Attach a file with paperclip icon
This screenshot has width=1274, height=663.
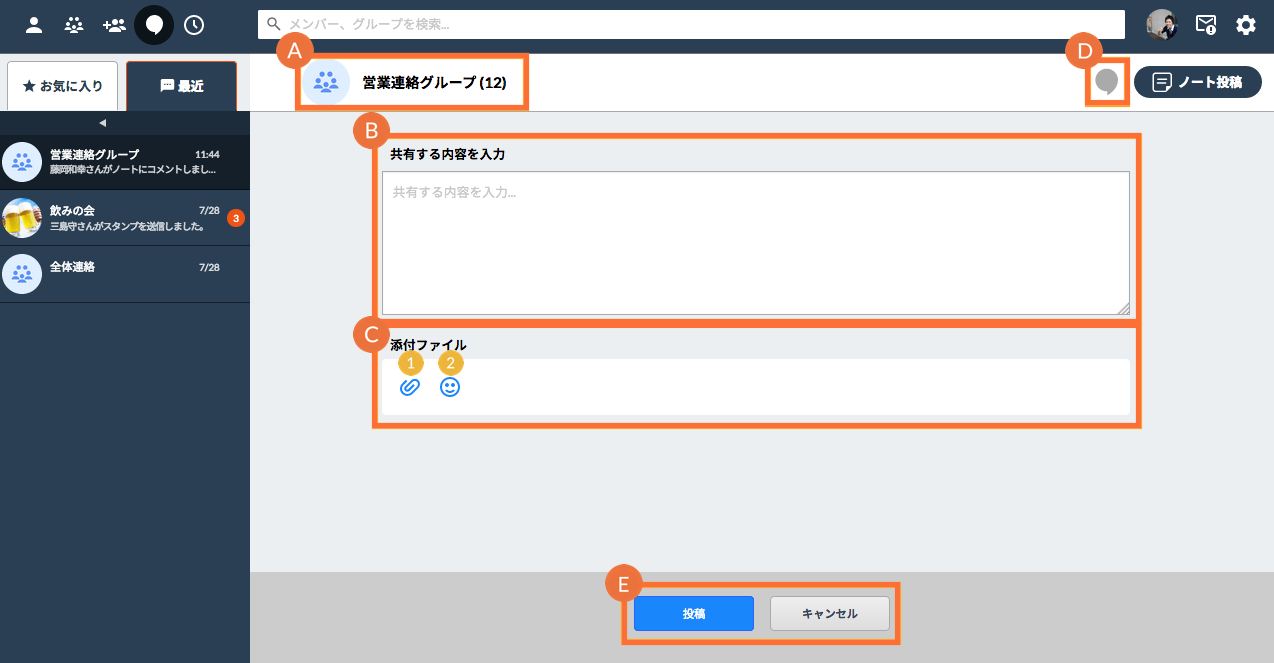click(x=409, y=387)
